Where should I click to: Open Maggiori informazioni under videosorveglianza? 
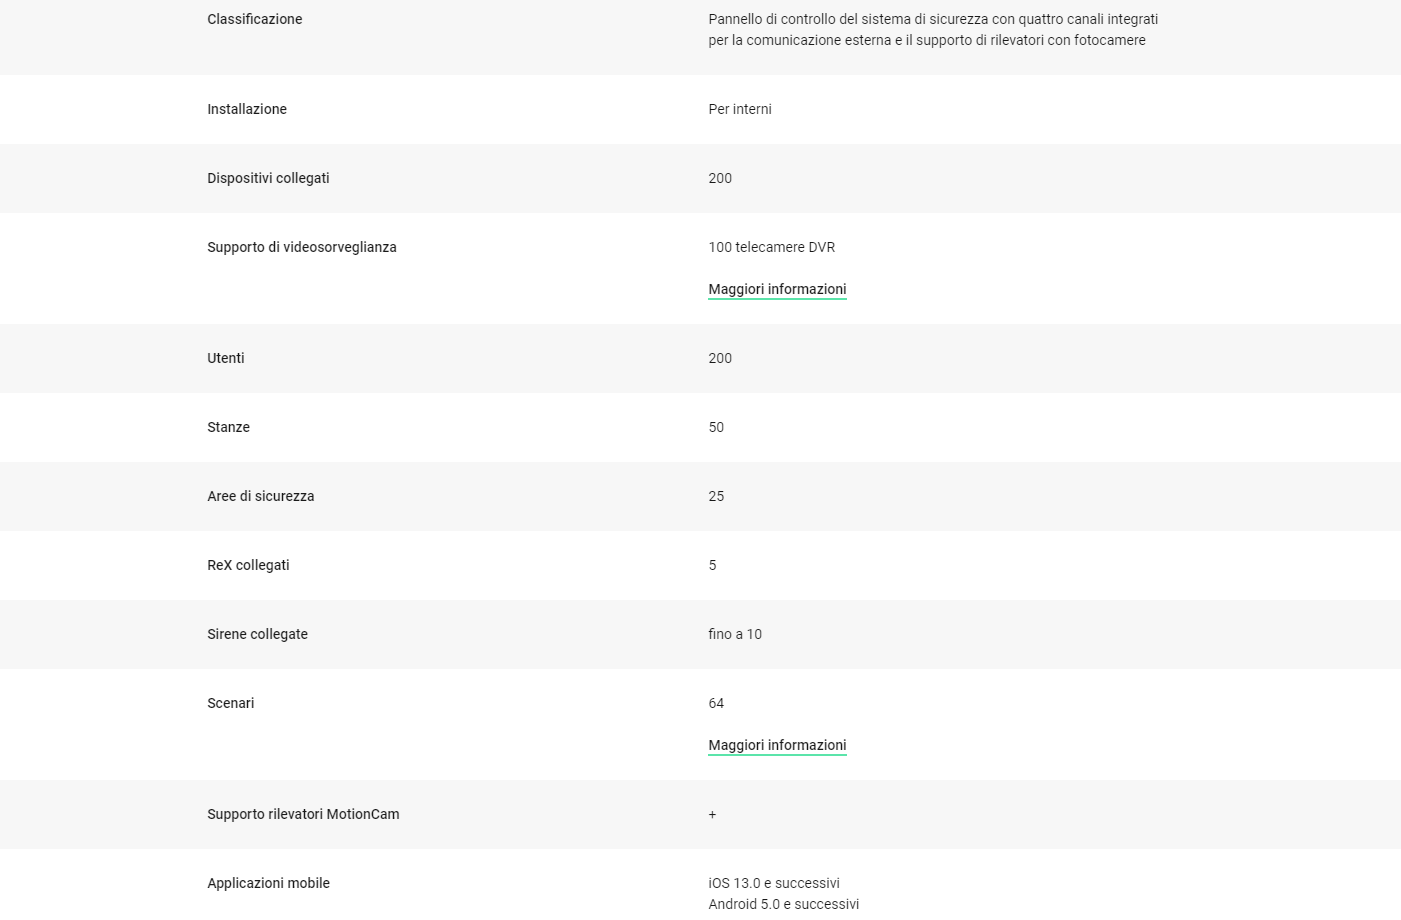tap(777, 289)
